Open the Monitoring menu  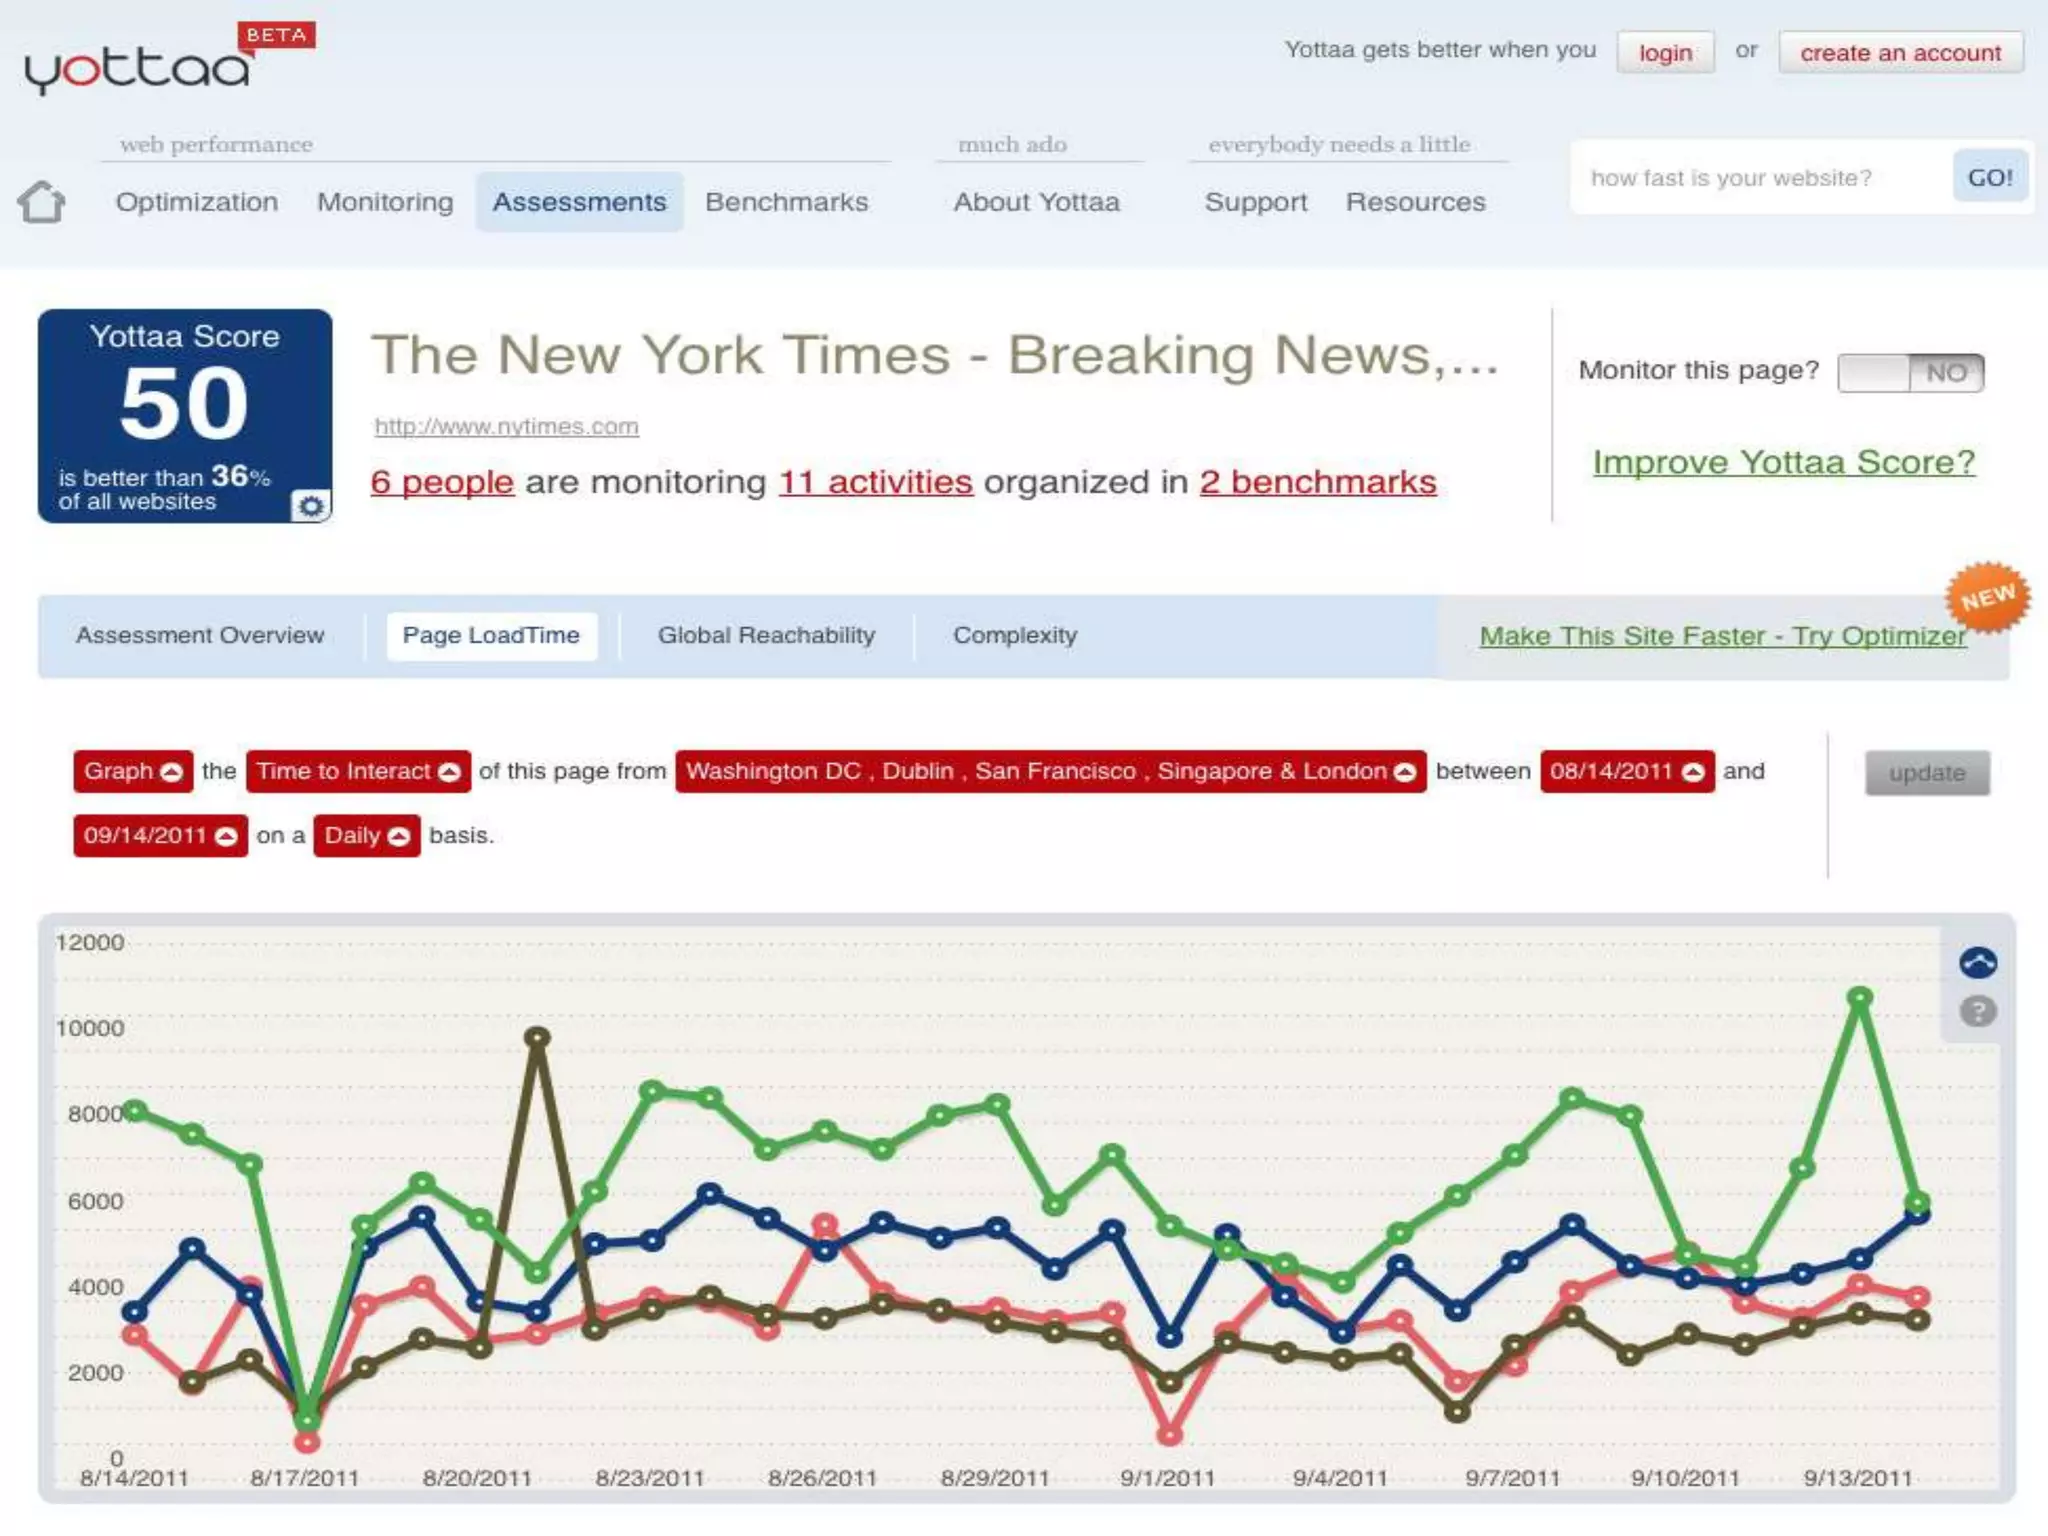click(385, 202)
